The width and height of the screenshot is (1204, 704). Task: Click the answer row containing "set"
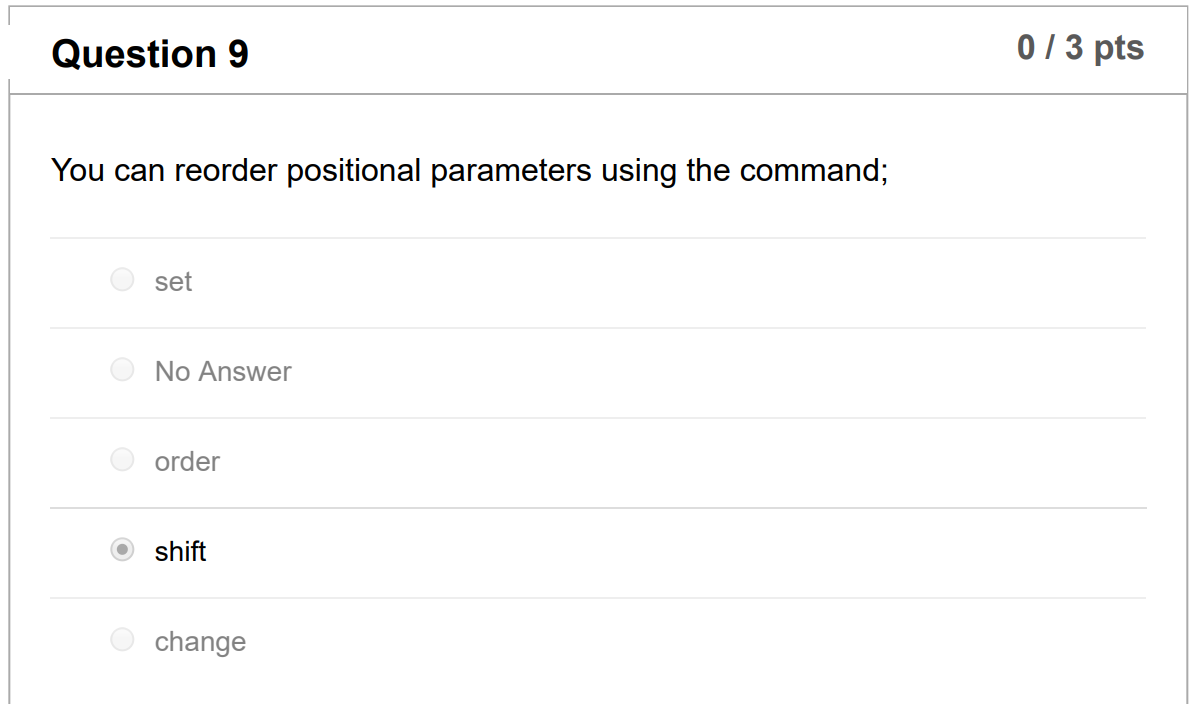(x=598, y=281)
